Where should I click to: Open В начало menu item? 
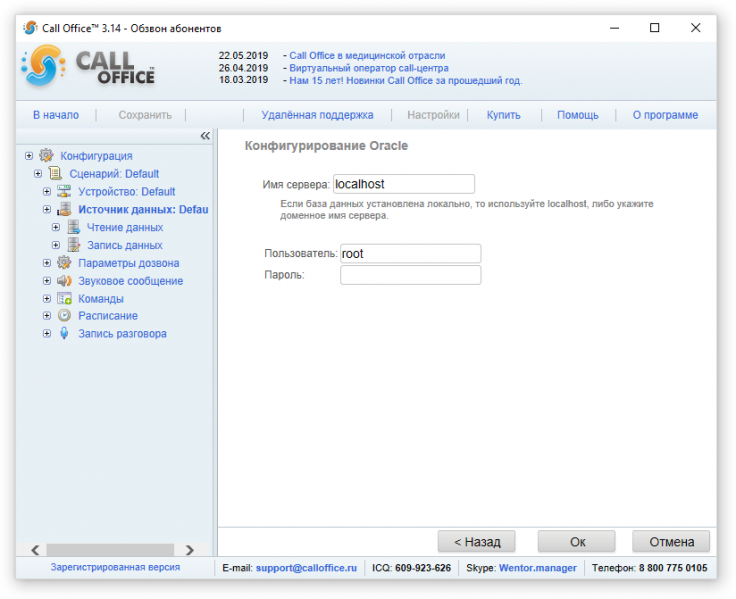click(56, 115)
